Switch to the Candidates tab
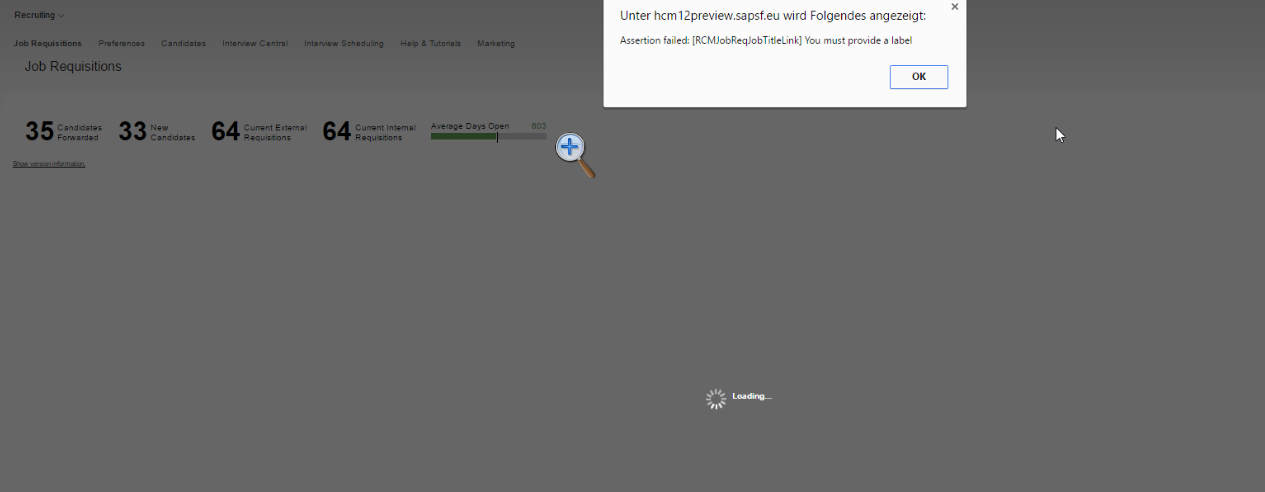The width and height of the screenshot is (1265, 492). [183, 44]
